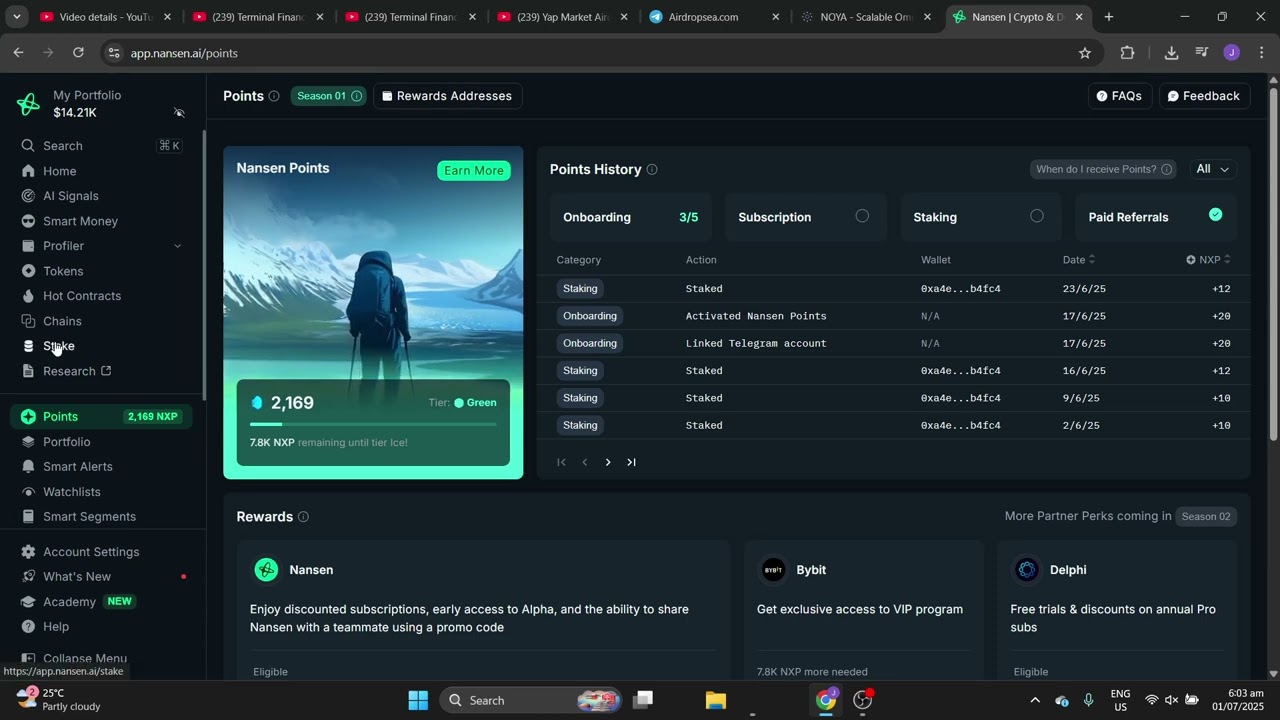Click the Nansen rewards logo
Image resolution: width=1280 pixels, height=720 pixels.
click(266, 570)
